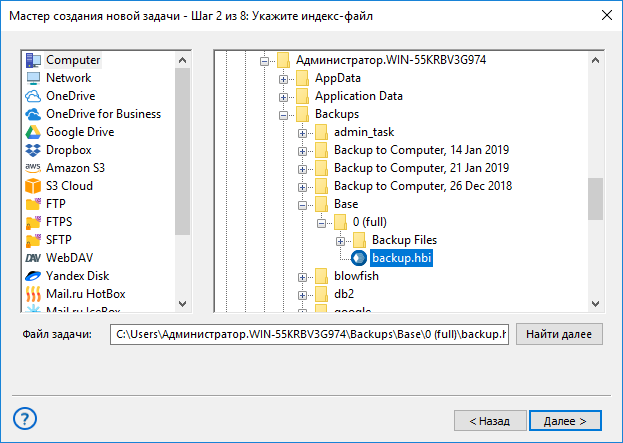The width and height of the screenshot is (623, 443).
Task: Click the Backup Files folder icon
Action: click(x=359, y=240)
